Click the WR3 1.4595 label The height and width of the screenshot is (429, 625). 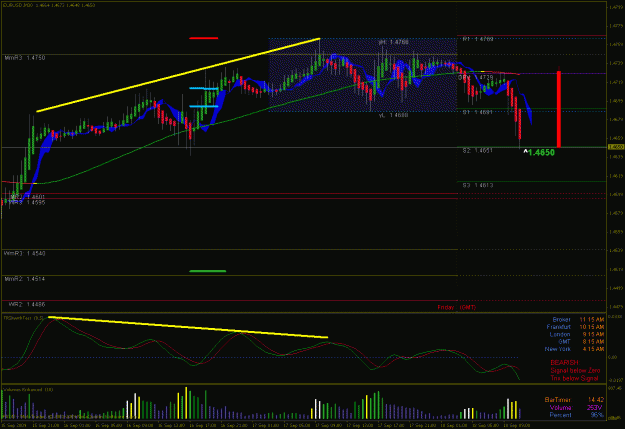[x=27, y=203]
